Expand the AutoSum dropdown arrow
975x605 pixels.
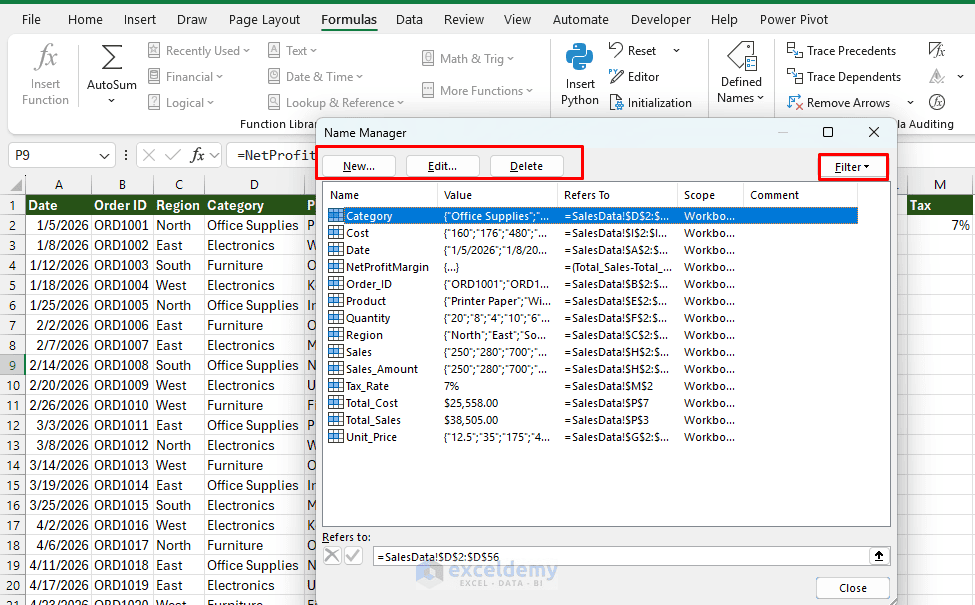click(111, 101)
